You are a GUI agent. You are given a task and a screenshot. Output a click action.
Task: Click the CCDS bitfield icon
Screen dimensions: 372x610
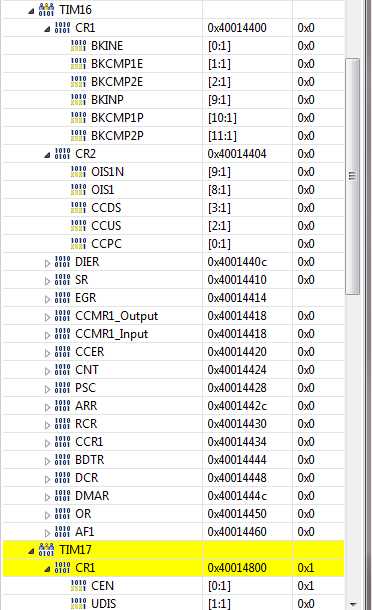click(78, 207)
